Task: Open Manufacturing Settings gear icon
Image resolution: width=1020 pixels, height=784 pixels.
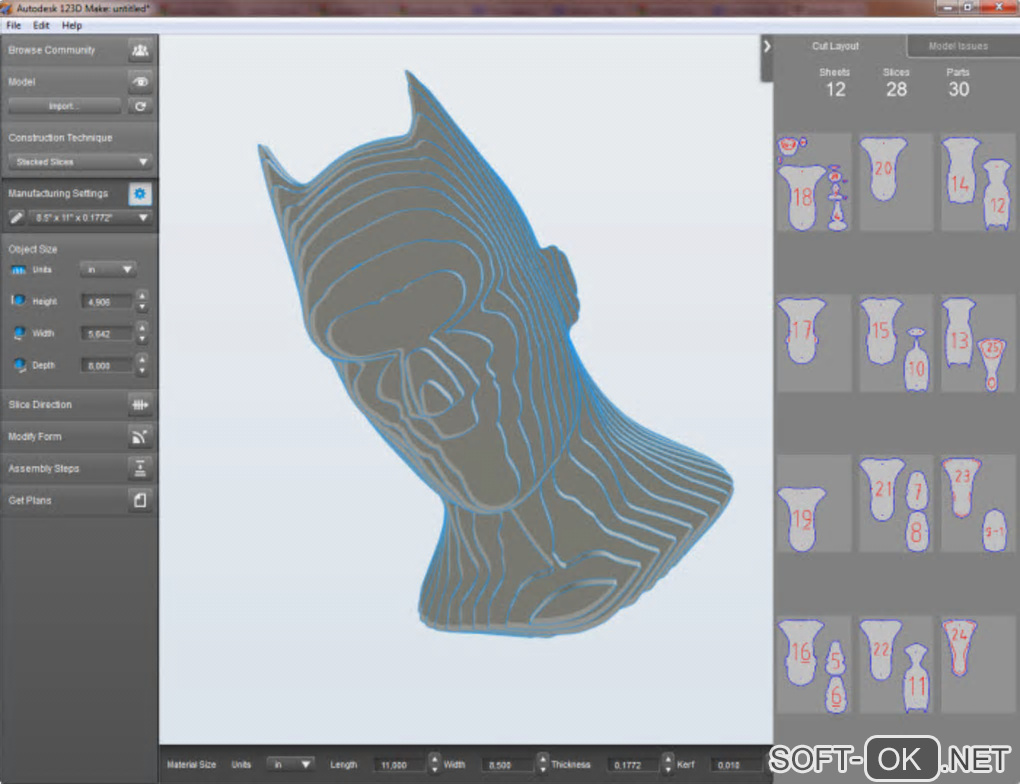Action: point(140,193)
